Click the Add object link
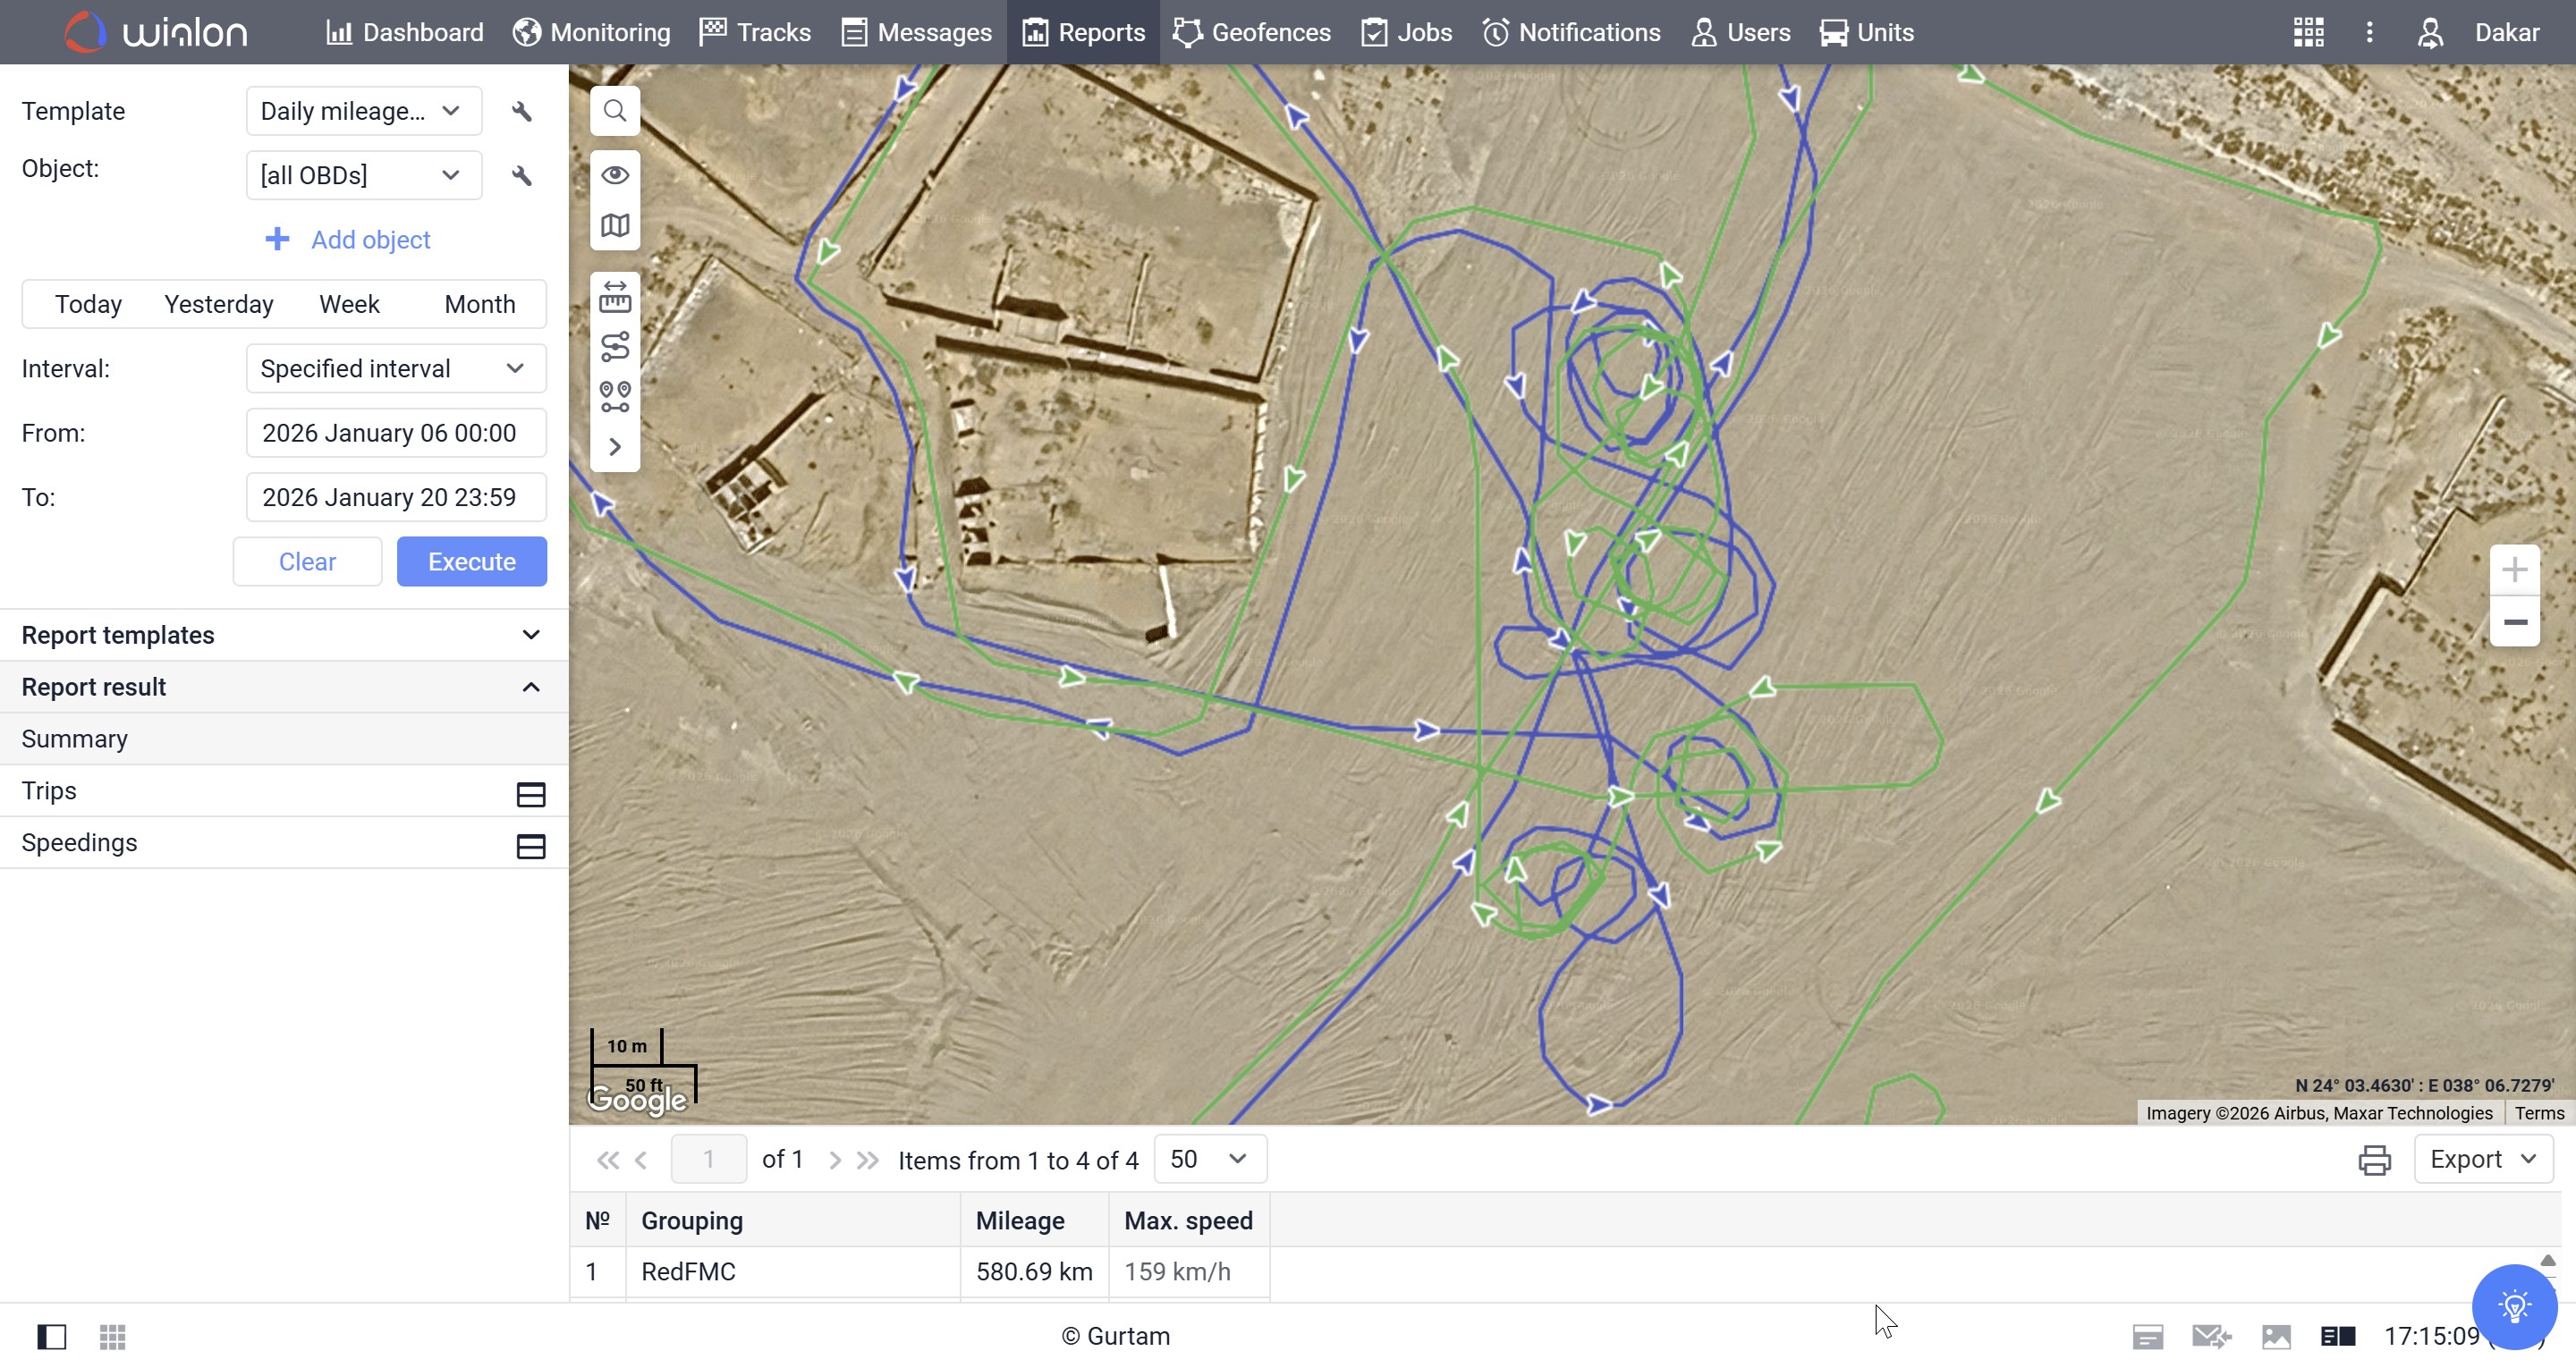The width and height of the screenshot is (2576, 1368). pyautogui.click(x=346, y=239)
